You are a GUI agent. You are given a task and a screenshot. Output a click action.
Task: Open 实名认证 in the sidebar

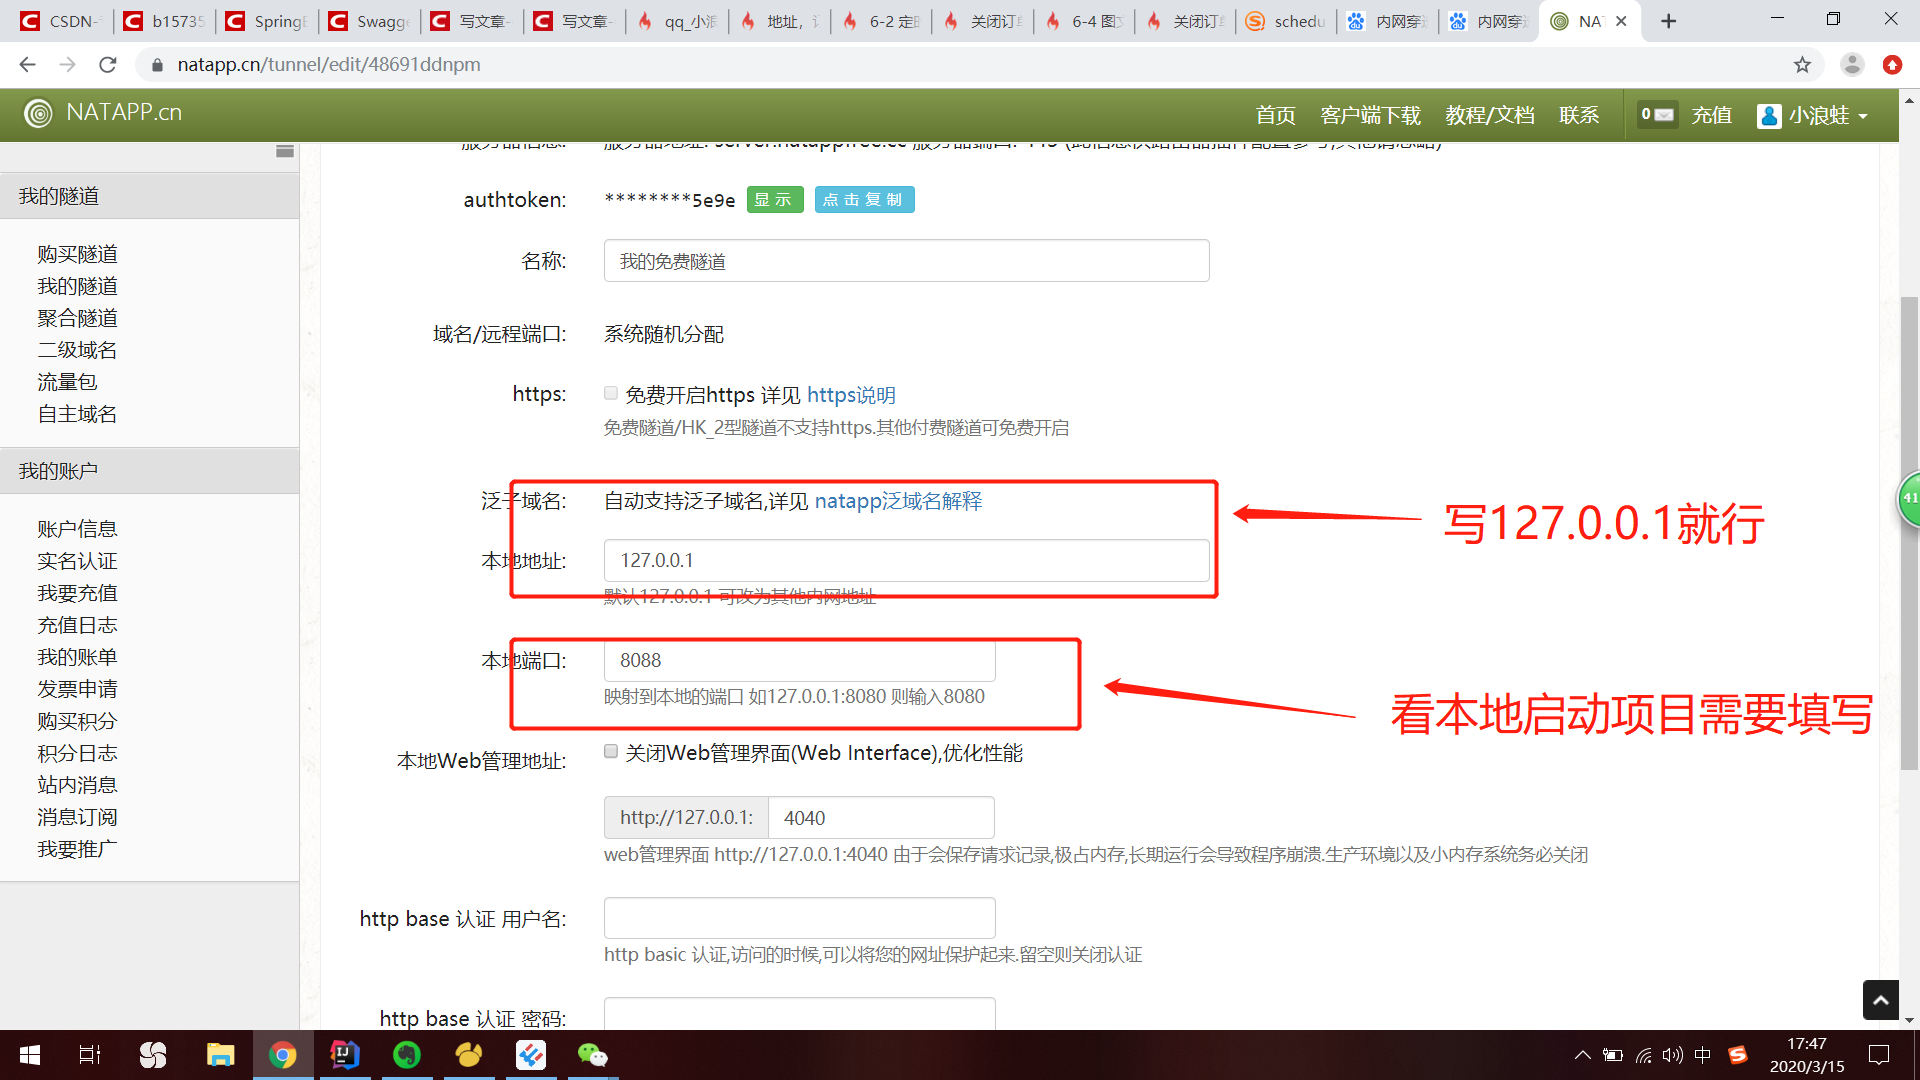coord(78,561)
